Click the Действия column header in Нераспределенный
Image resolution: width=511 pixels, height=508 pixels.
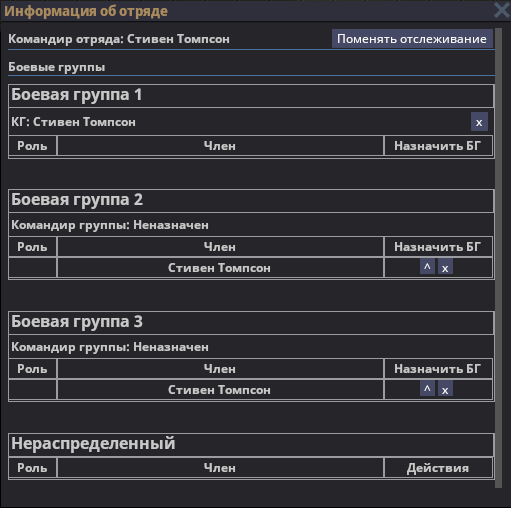pyautogui.click(x=438, y=468)
